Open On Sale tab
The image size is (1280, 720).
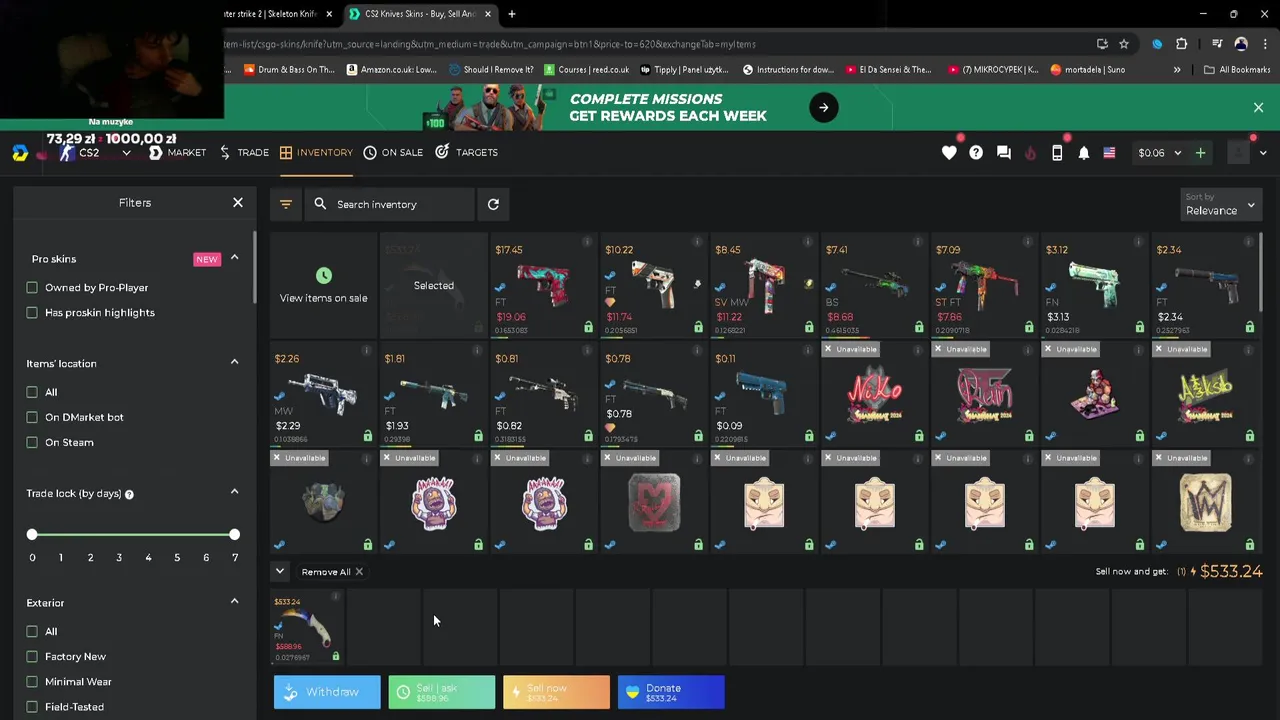coord(393,153)
